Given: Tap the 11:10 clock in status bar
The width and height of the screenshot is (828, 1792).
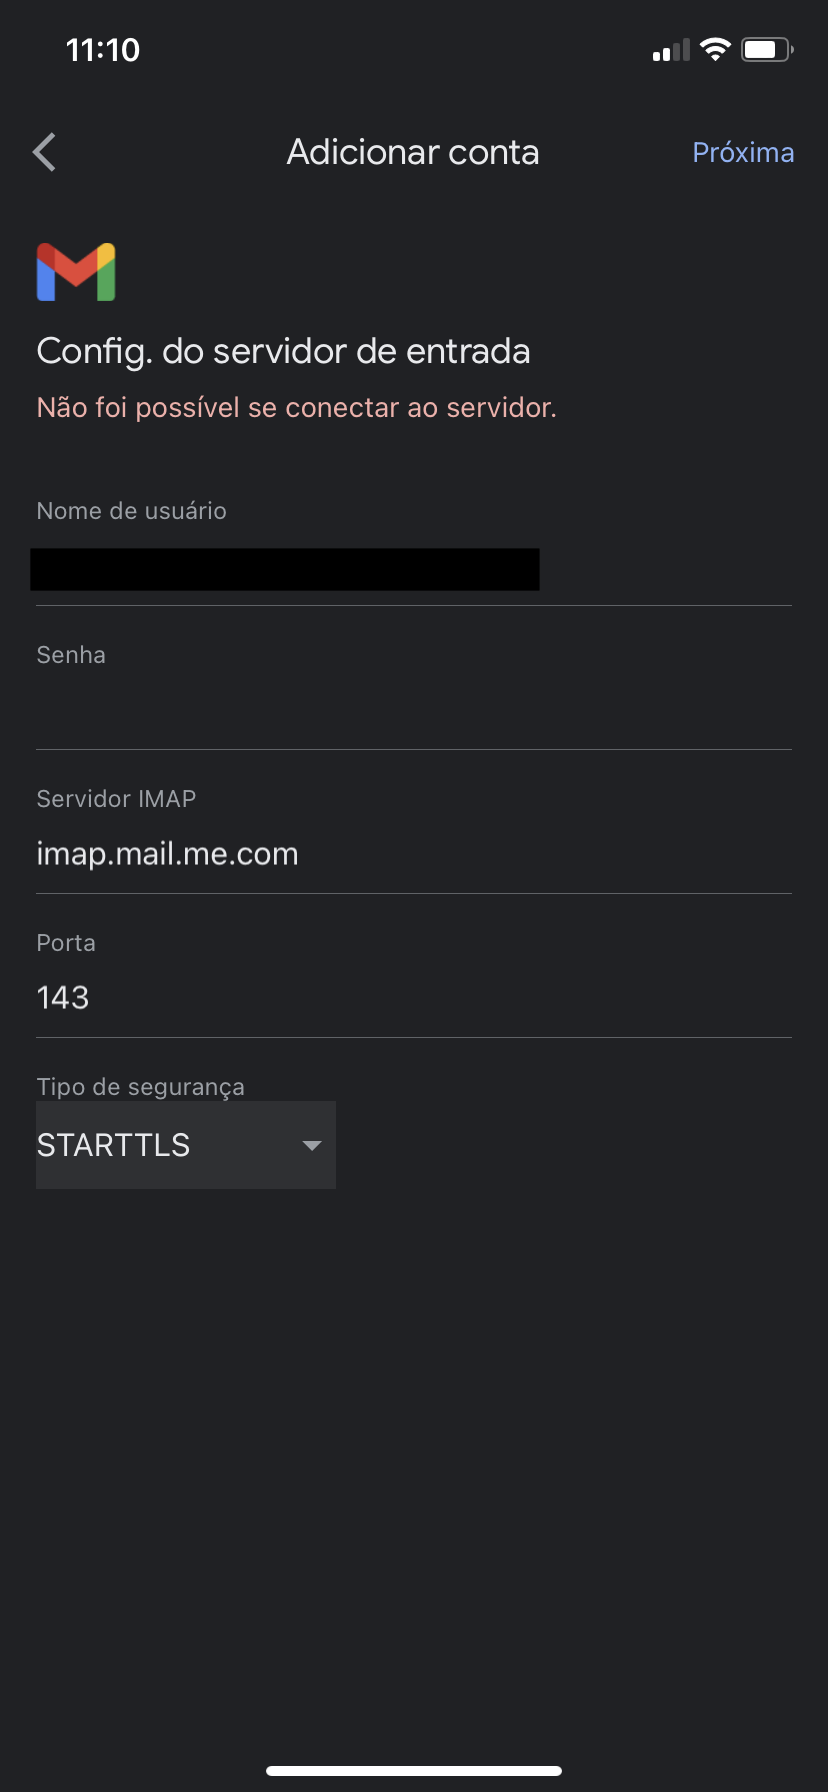Looking at the screenshot, I should 103,50.
